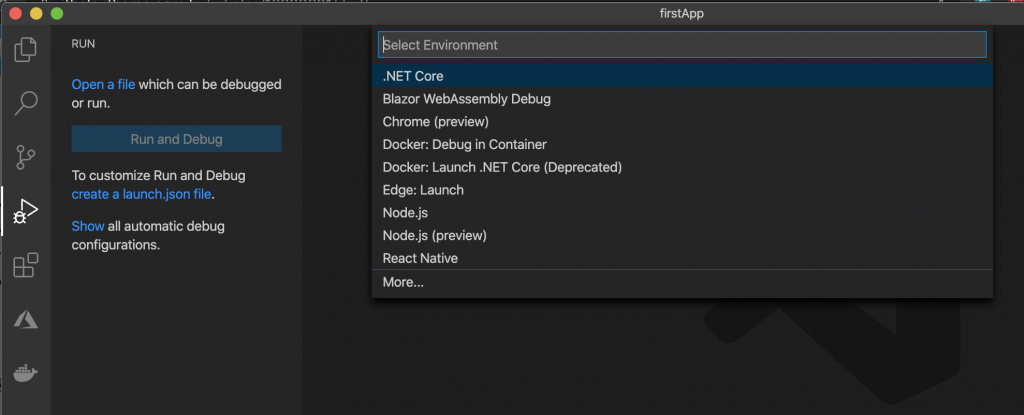Click 'Show' automatic debug configurations link
This screenshot has height=415, width=1024.
point(88,226)
